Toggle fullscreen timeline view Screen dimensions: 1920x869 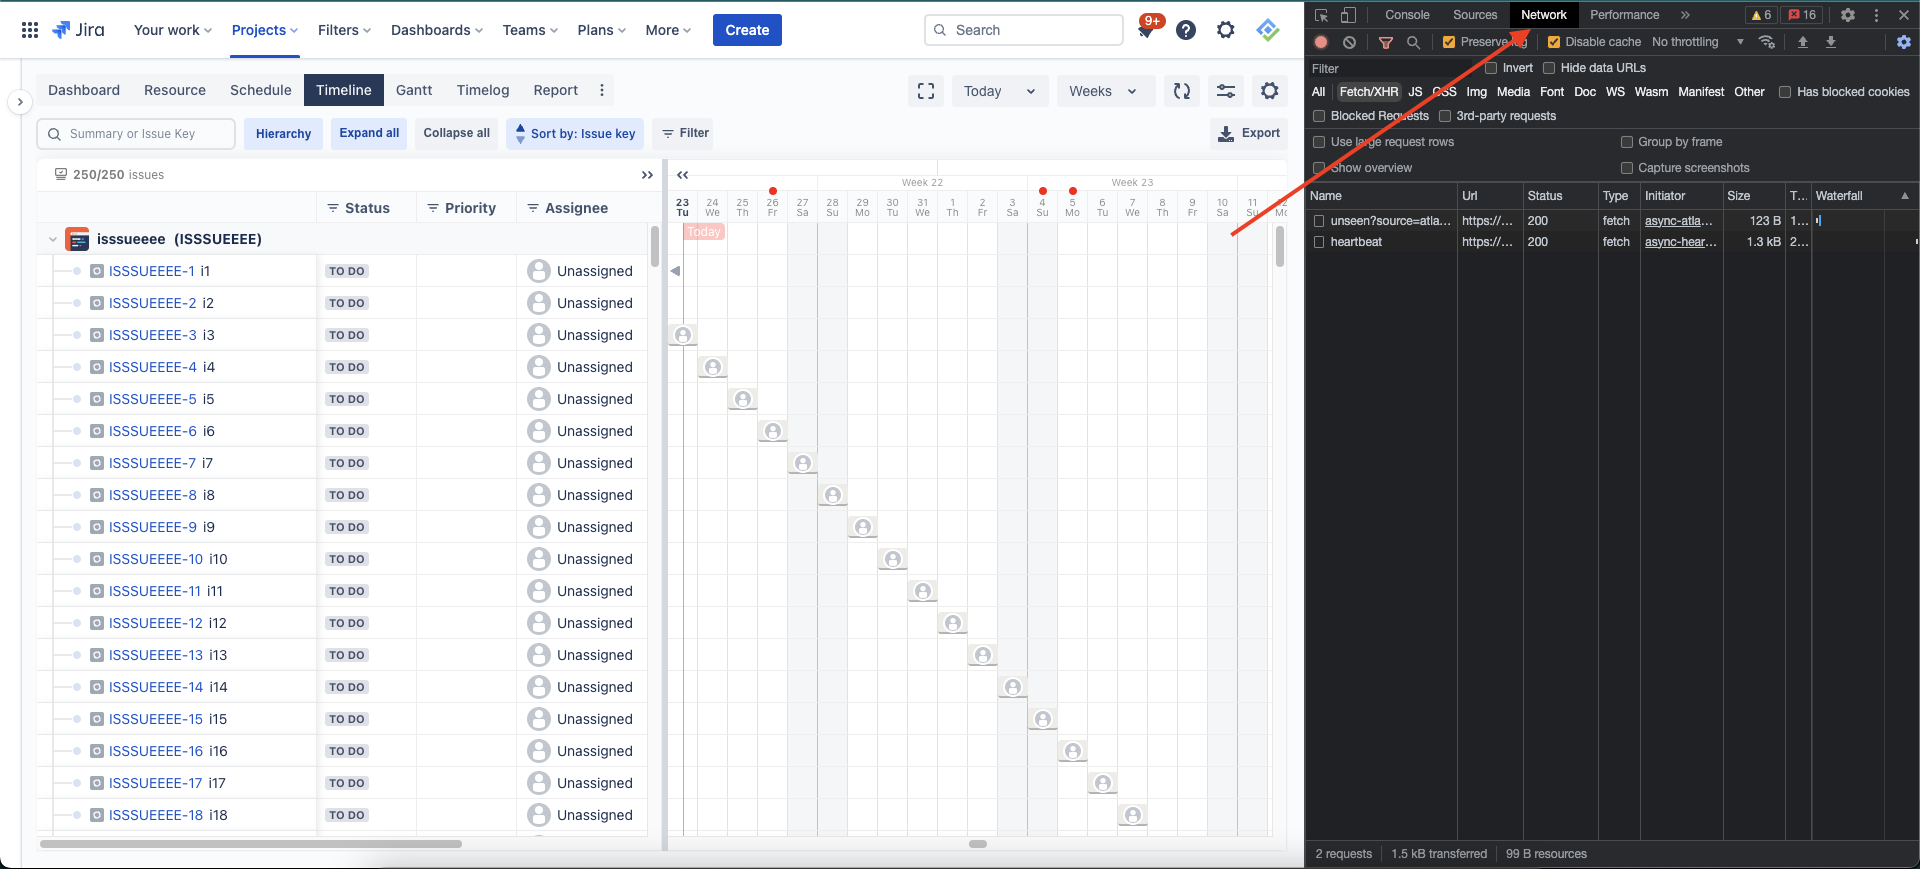926,91
